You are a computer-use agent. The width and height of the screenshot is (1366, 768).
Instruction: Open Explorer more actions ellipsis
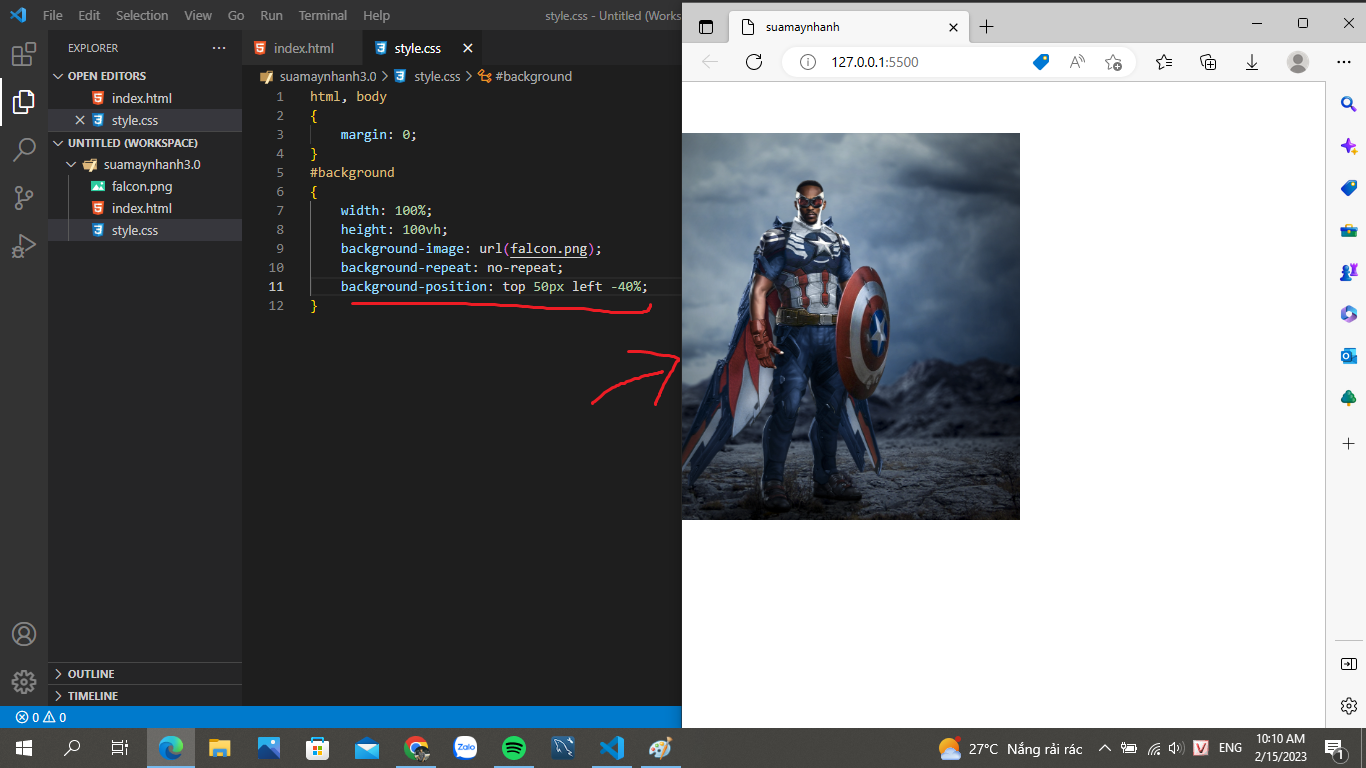click(219, 48)
